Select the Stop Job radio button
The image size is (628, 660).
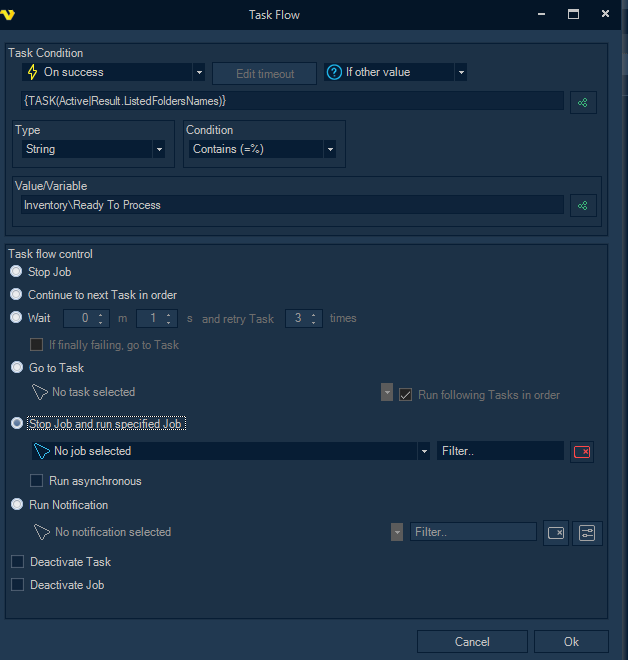point(16,272)
